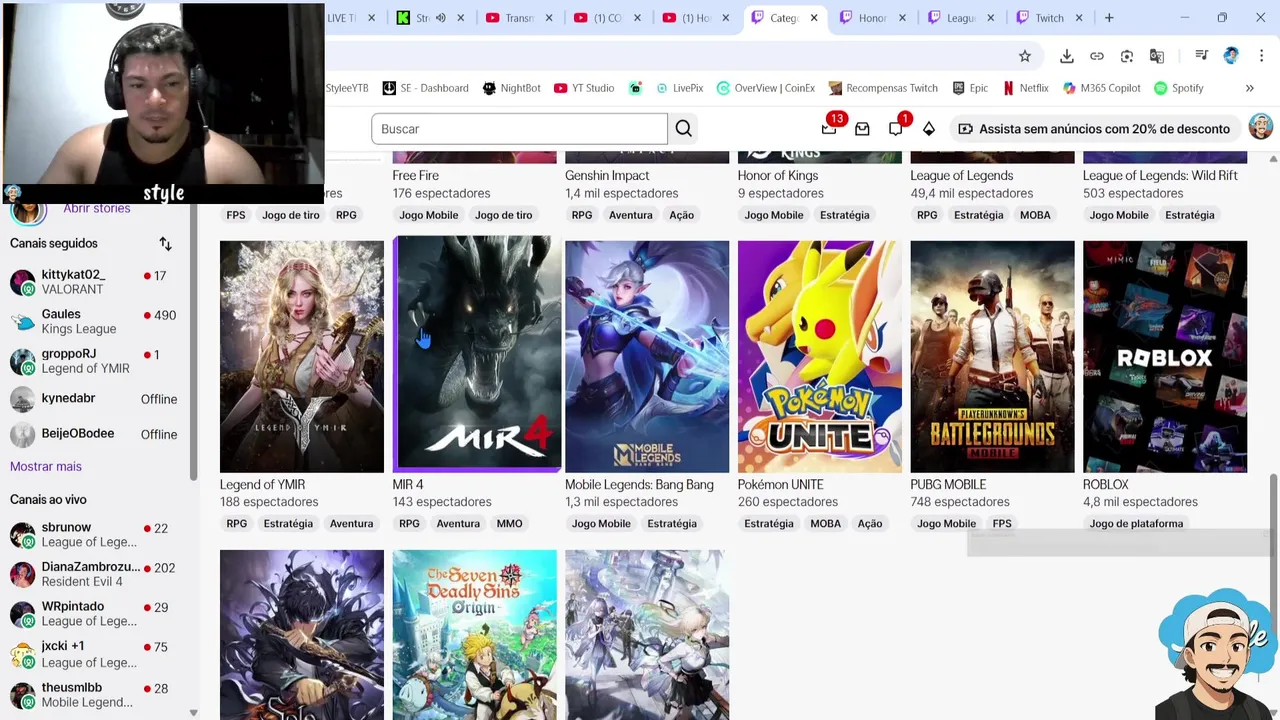The image size is (1280, 720).
Task: Open the Chrome profile avatar
Action: (1231, 56)
